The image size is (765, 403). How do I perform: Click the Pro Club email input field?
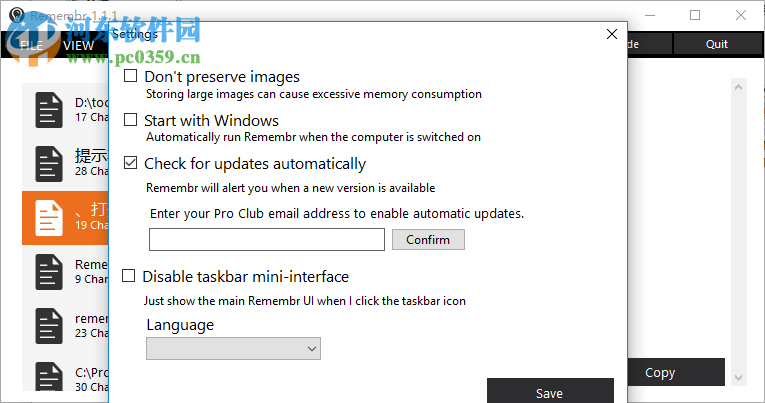pyautogui.click(x=267, y=239)
